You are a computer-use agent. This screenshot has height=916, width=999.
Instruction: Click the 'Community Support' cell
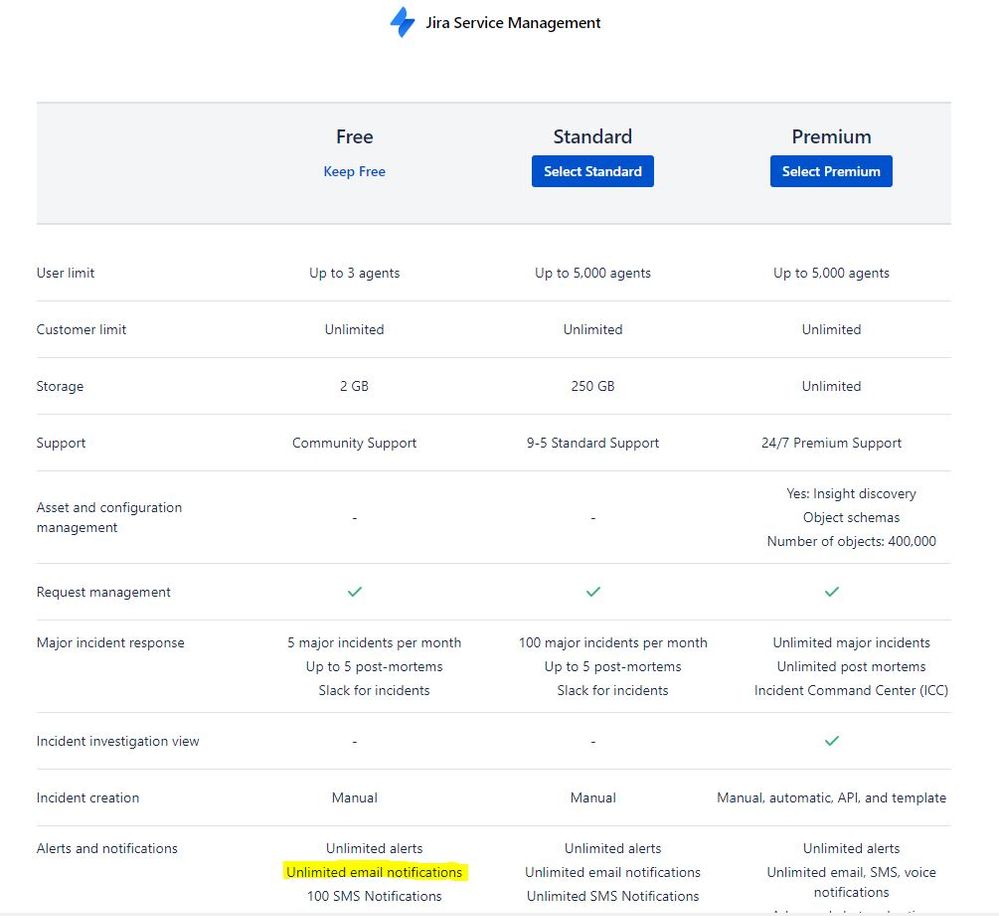tap(354, 443)
